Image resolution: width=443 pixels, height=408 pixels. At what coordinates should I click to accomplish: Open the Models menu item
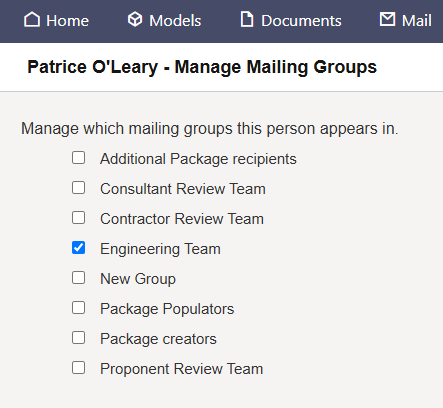click(x=164, y=20)
